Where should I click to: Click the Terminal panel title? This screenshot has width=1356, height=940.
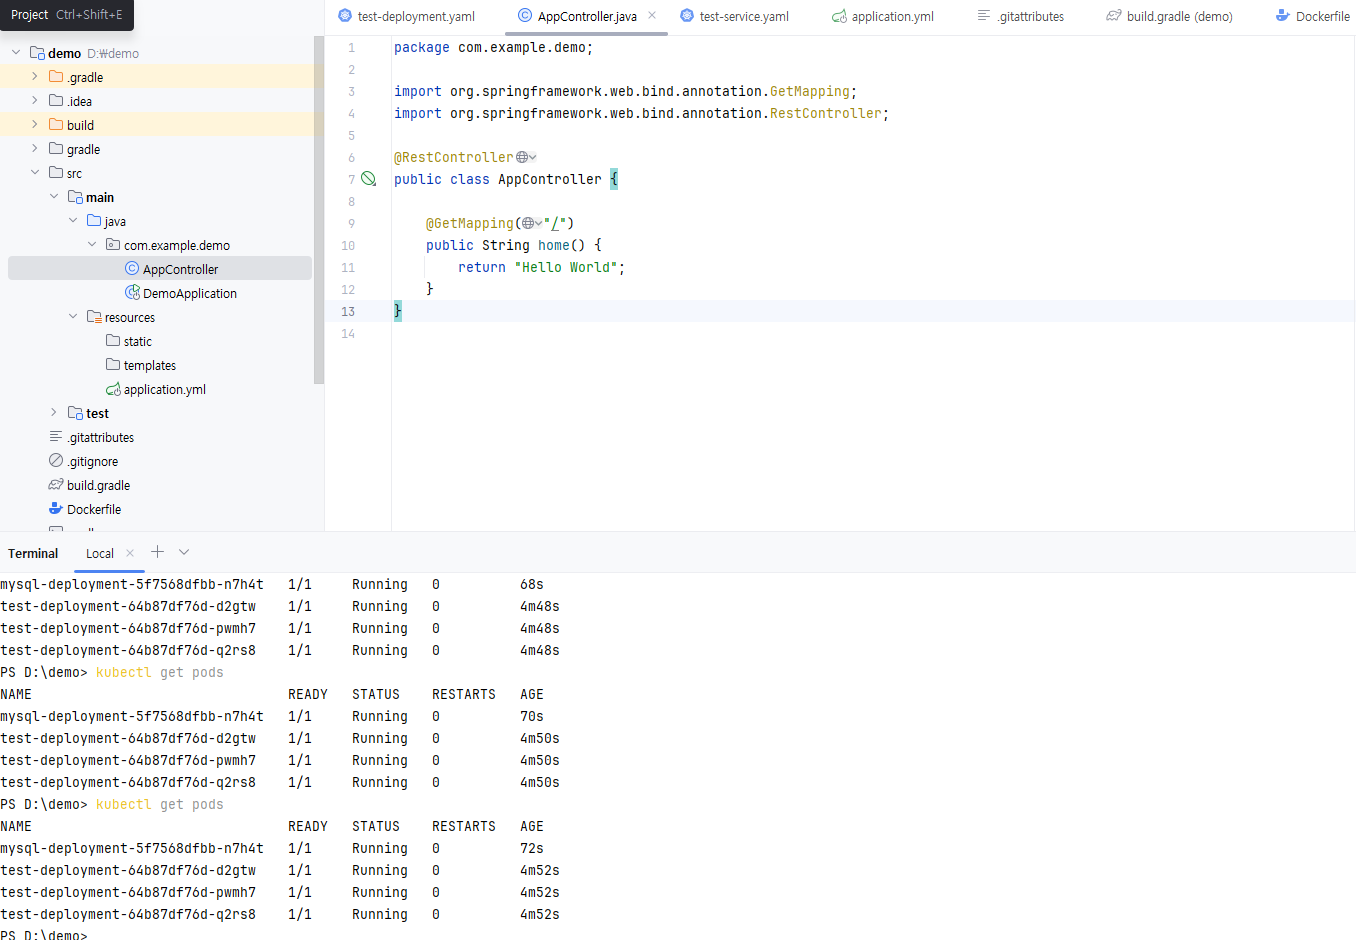pyautogui.click(x=33, y=553)
